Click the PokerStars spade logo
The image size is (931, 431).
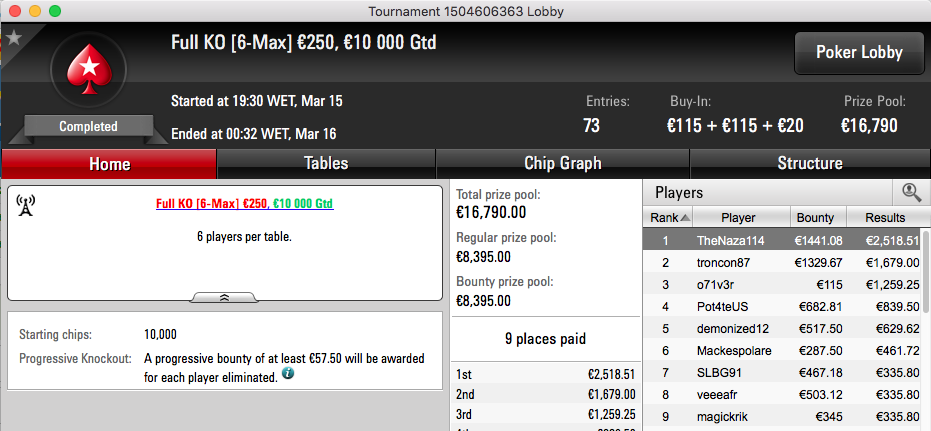tap(89, 69)
